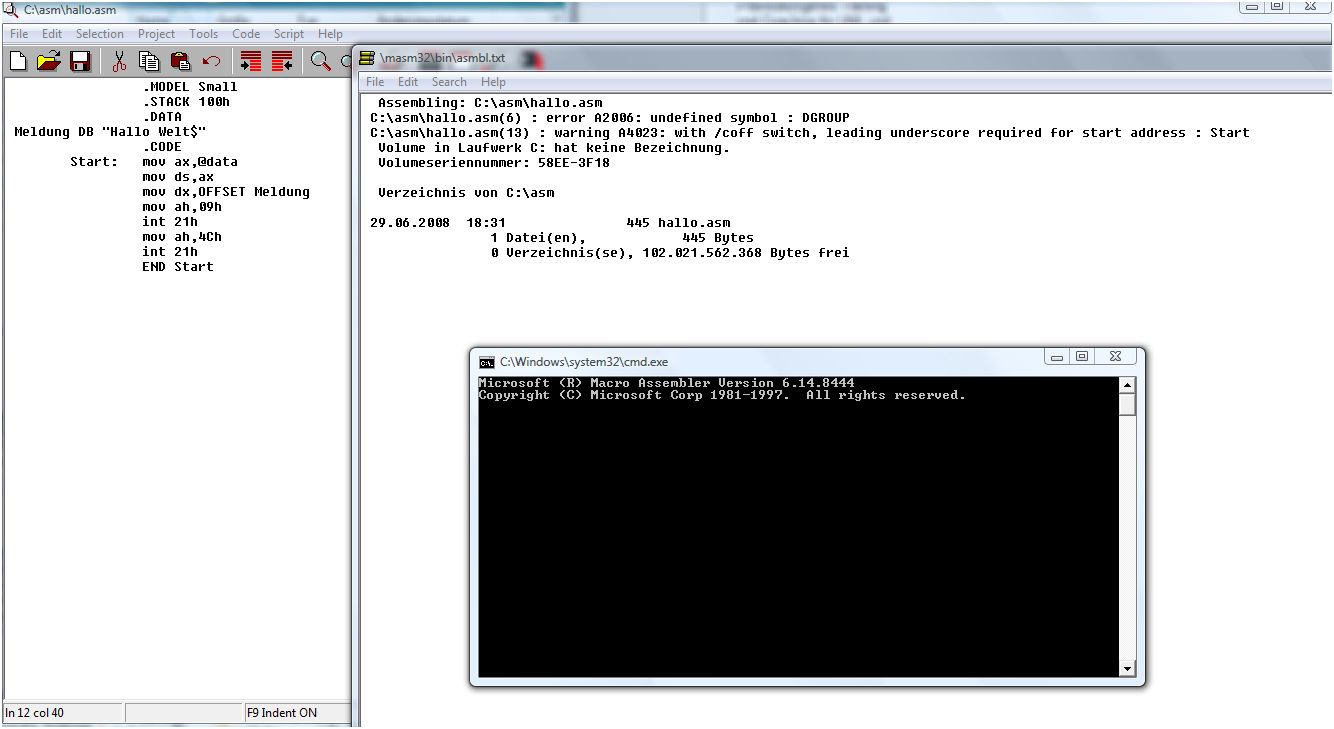Screen dimensions: 1334x729
Task: Click the 'ln 12 col 40' status field
Action: point(62,713)
